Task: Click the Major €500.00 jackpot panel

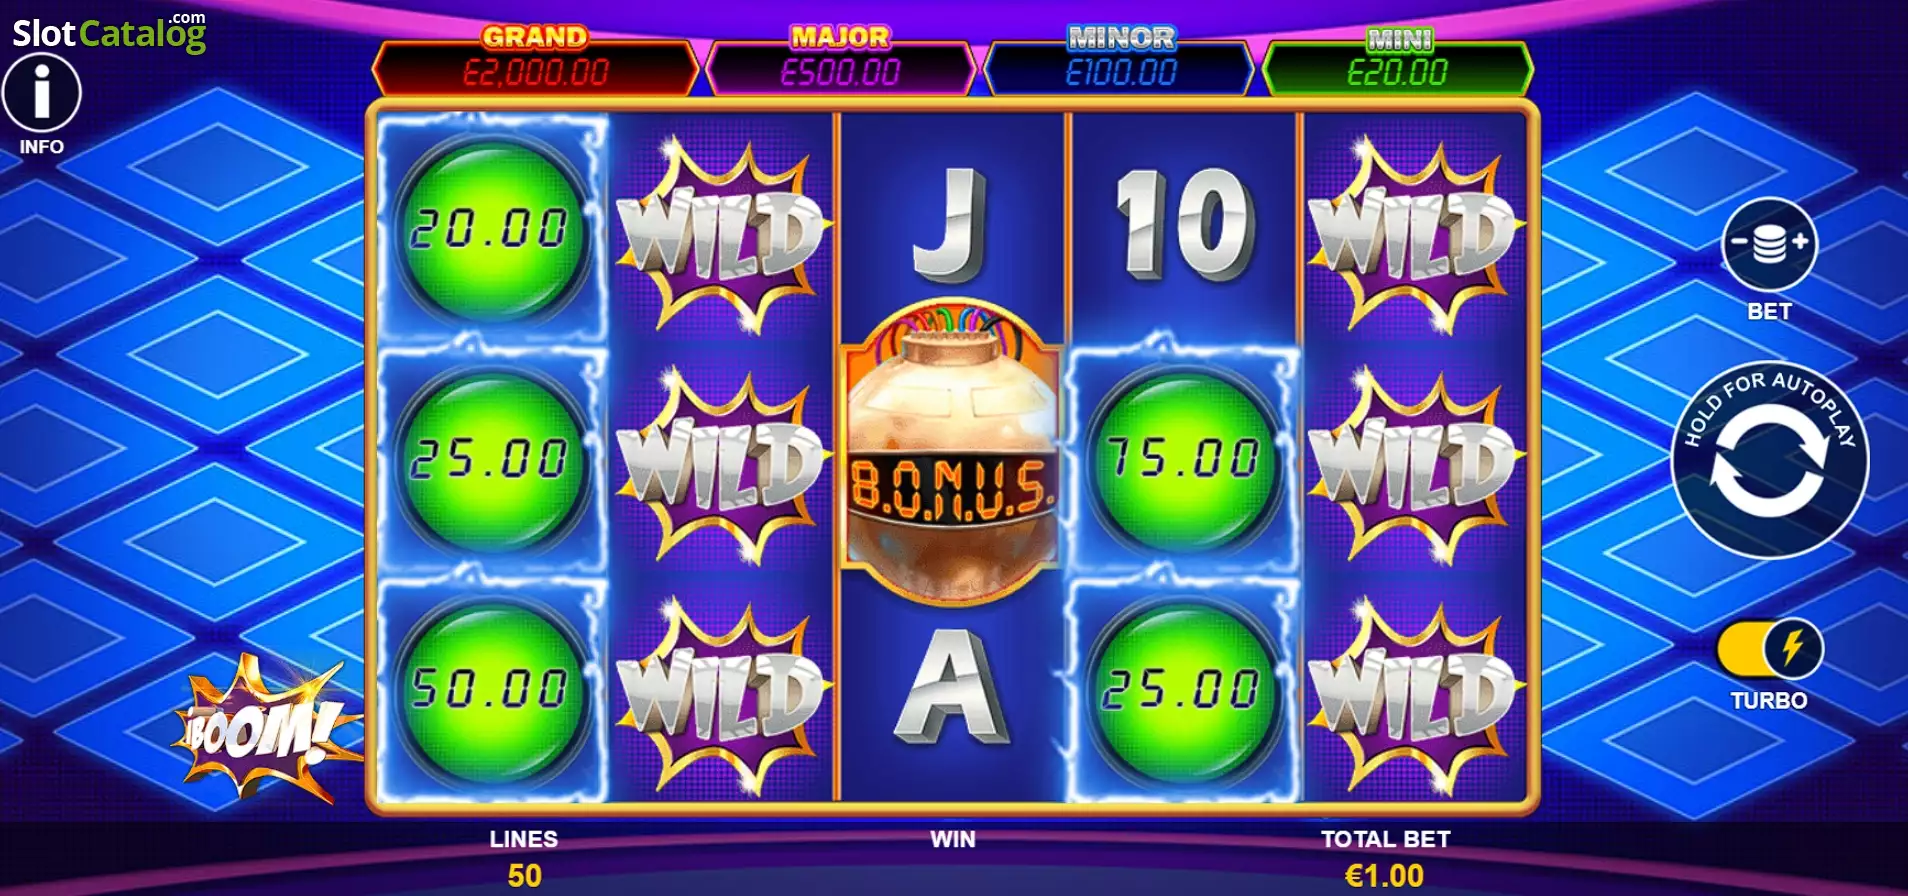Action: tap(840, 61)
